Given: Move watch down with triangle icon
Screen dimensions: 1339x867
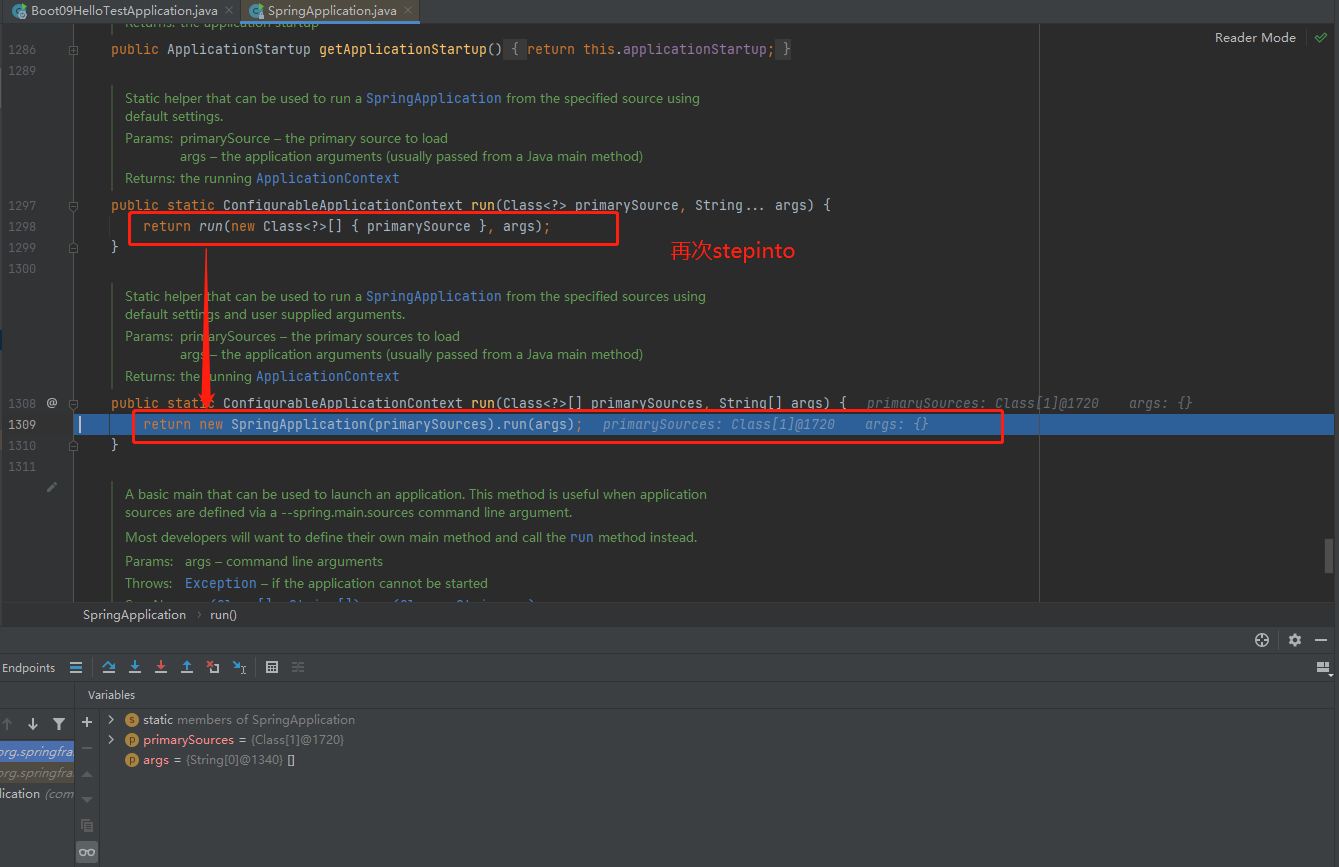Looking at the screenshot, I should pos(87,799).
